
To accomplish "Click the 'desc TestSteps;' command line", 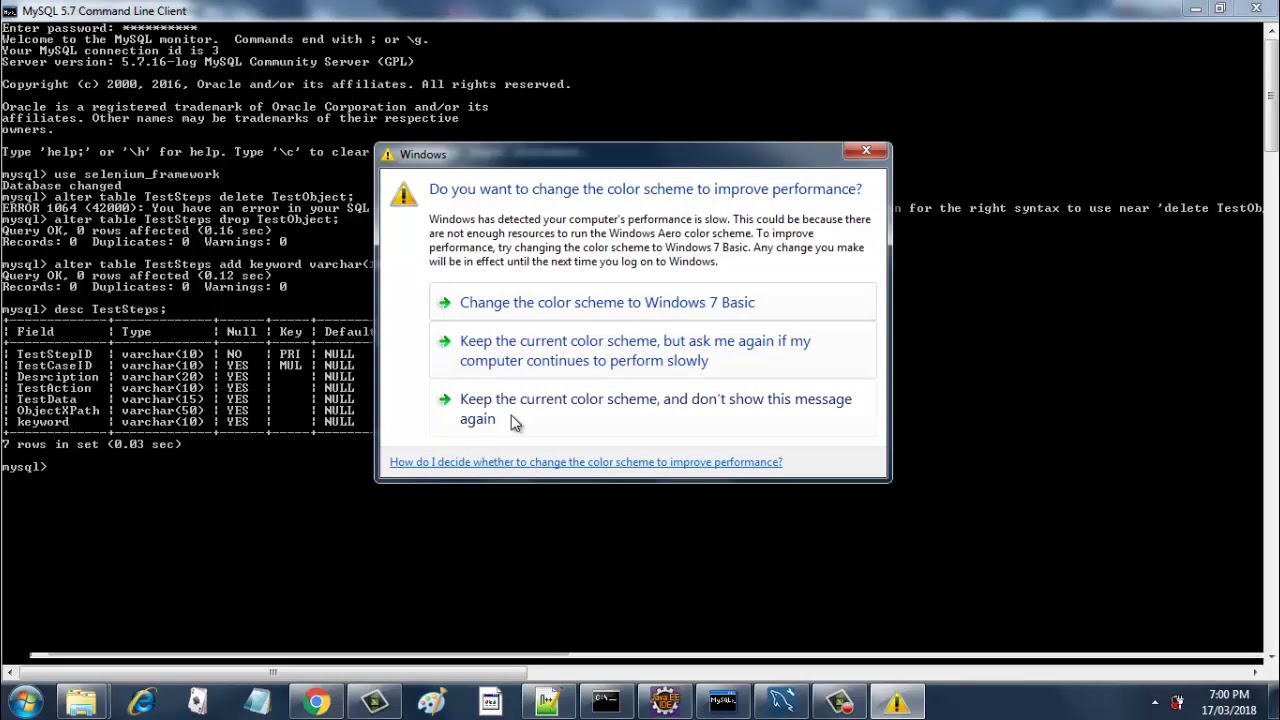I will click(x=84, y=309).
